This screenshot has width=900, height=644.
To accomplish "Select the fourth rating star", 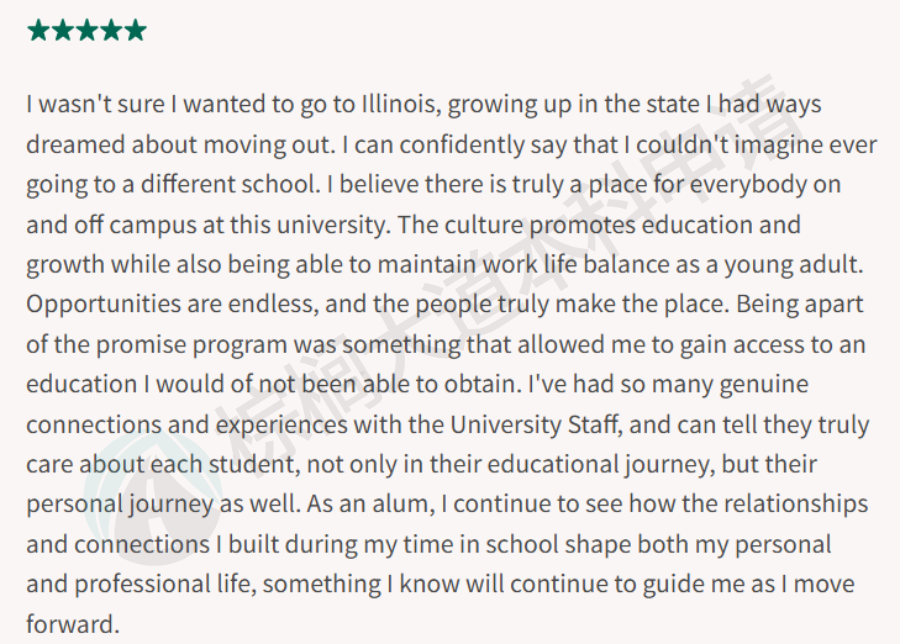I will [111, 30].
